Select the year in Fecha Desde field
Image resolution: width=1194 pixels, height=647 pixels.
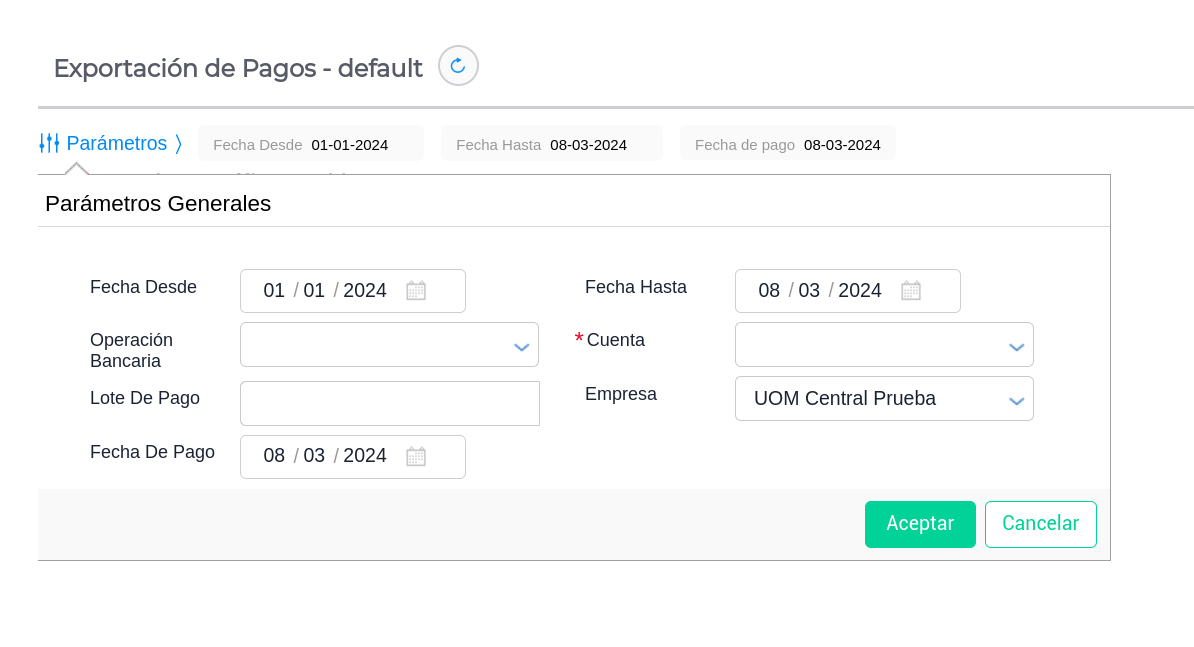[x=365, y=291]
